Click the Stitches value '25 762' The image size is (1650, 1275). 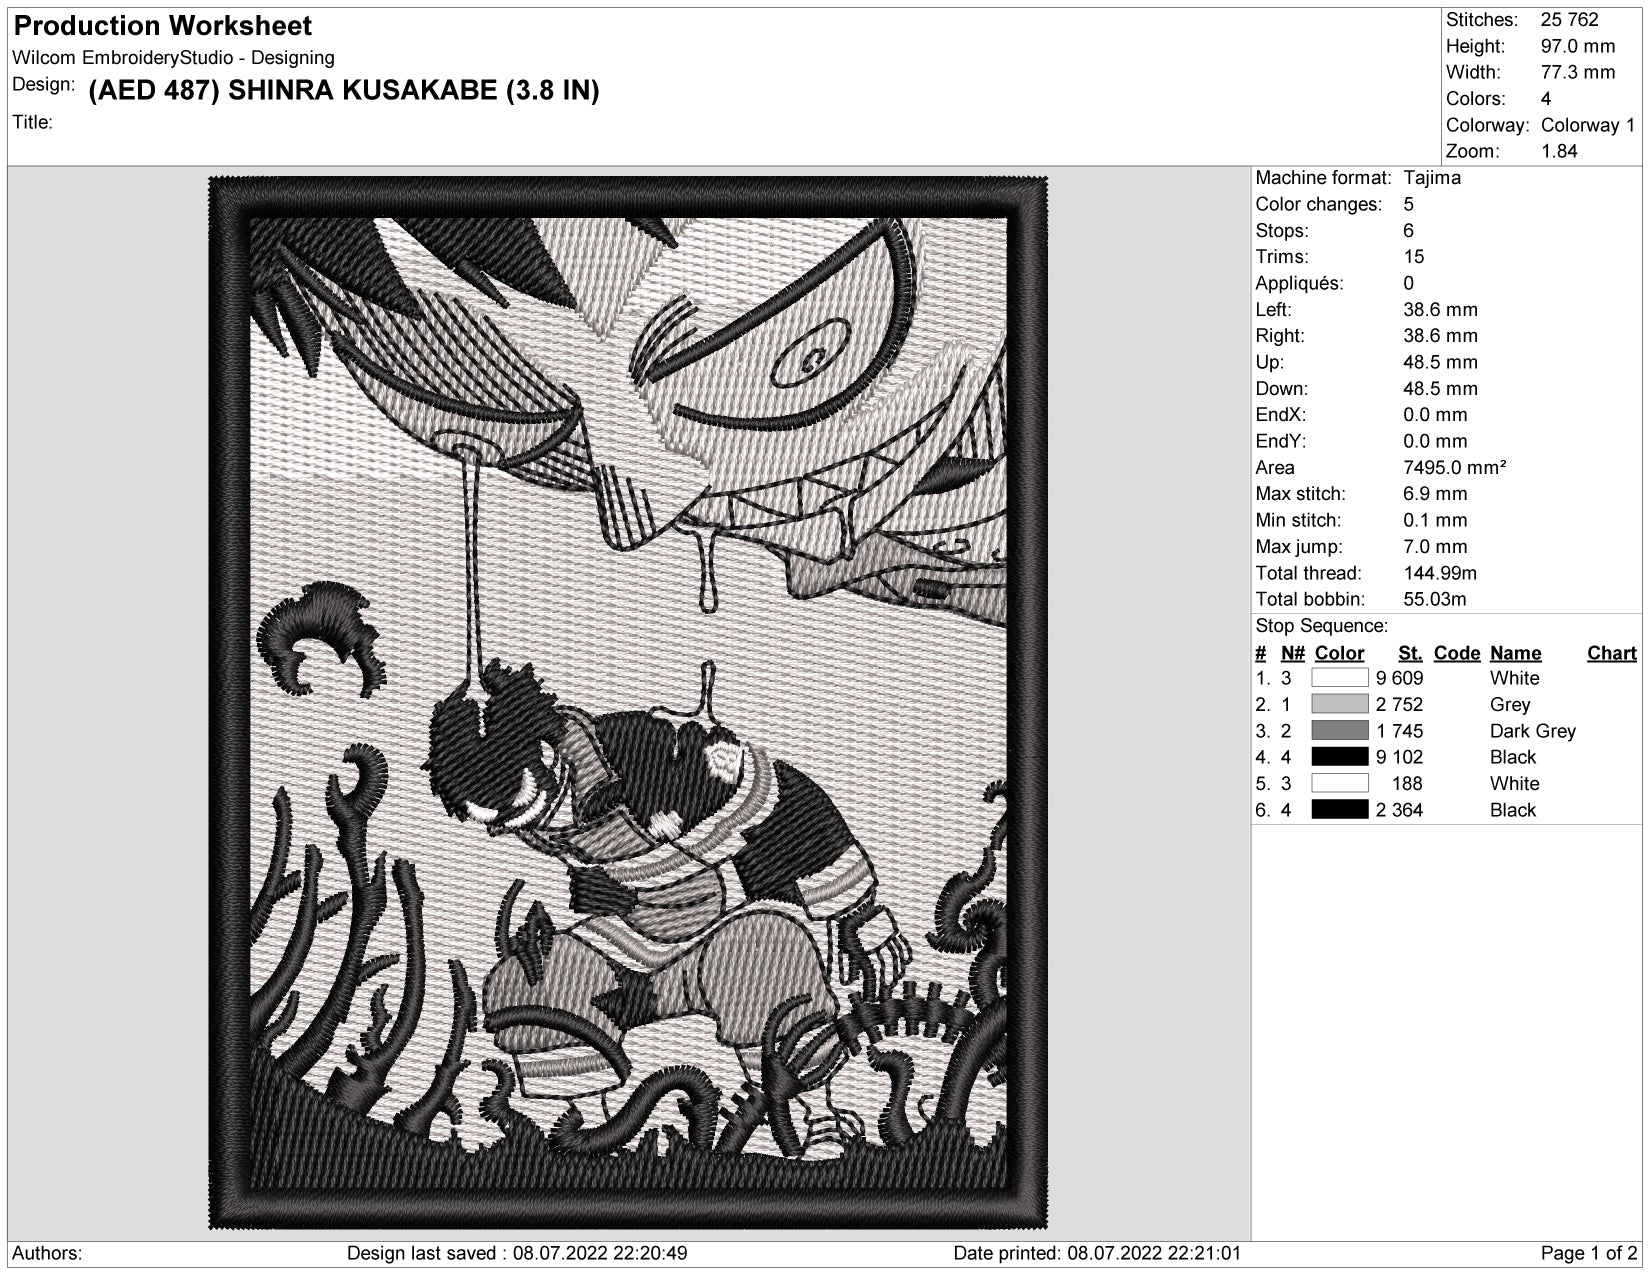(x=1569, y=20)
